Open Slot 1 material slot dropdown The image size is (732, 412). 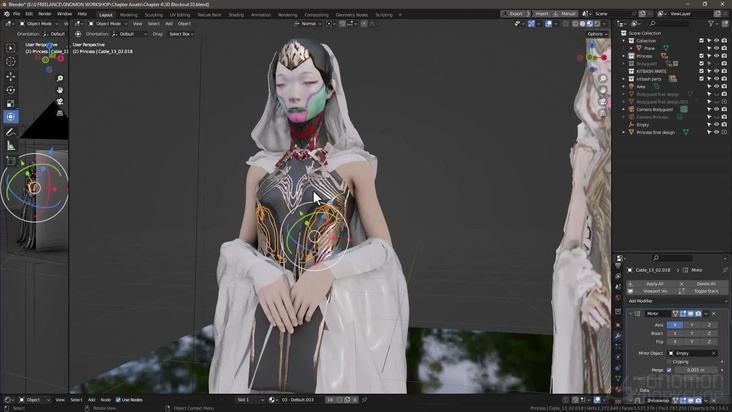click(x=250, y=400)
